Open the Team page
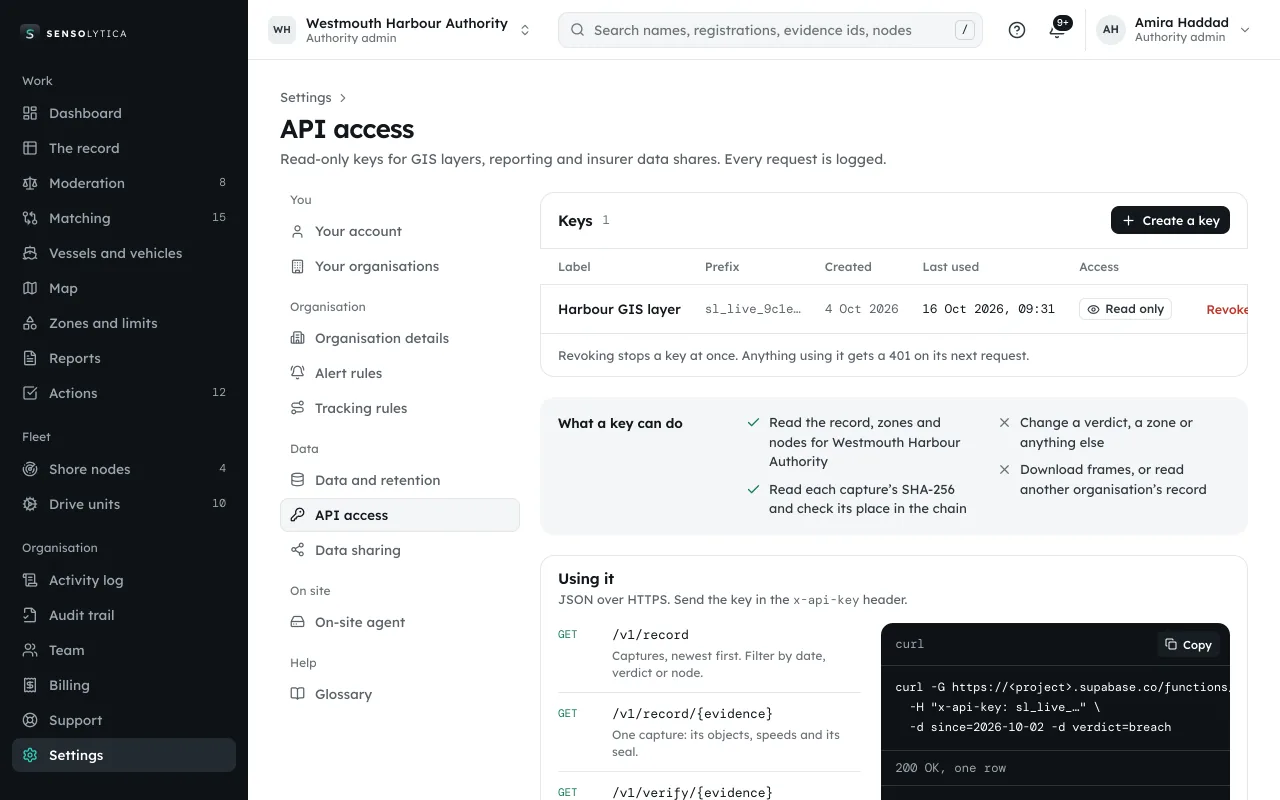Screen dimensions: 1280x800 pyautogui.click(x=124, y=650)
